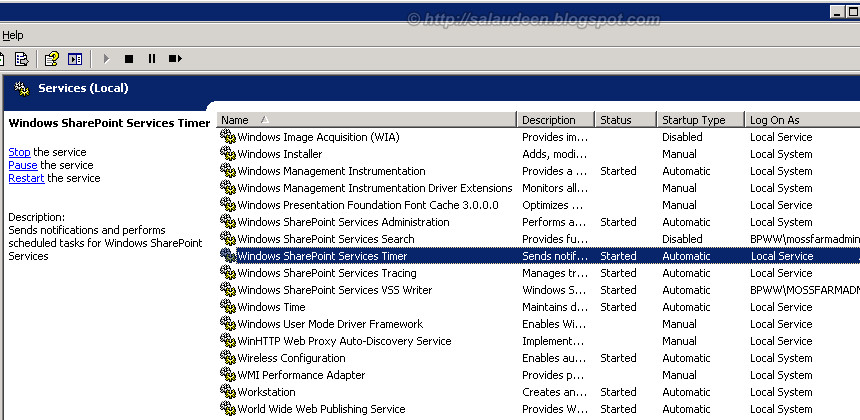Screen dimensions: 860x420
Task: Select the WMI Performance Adapter service name
Action: click(301, 375)
